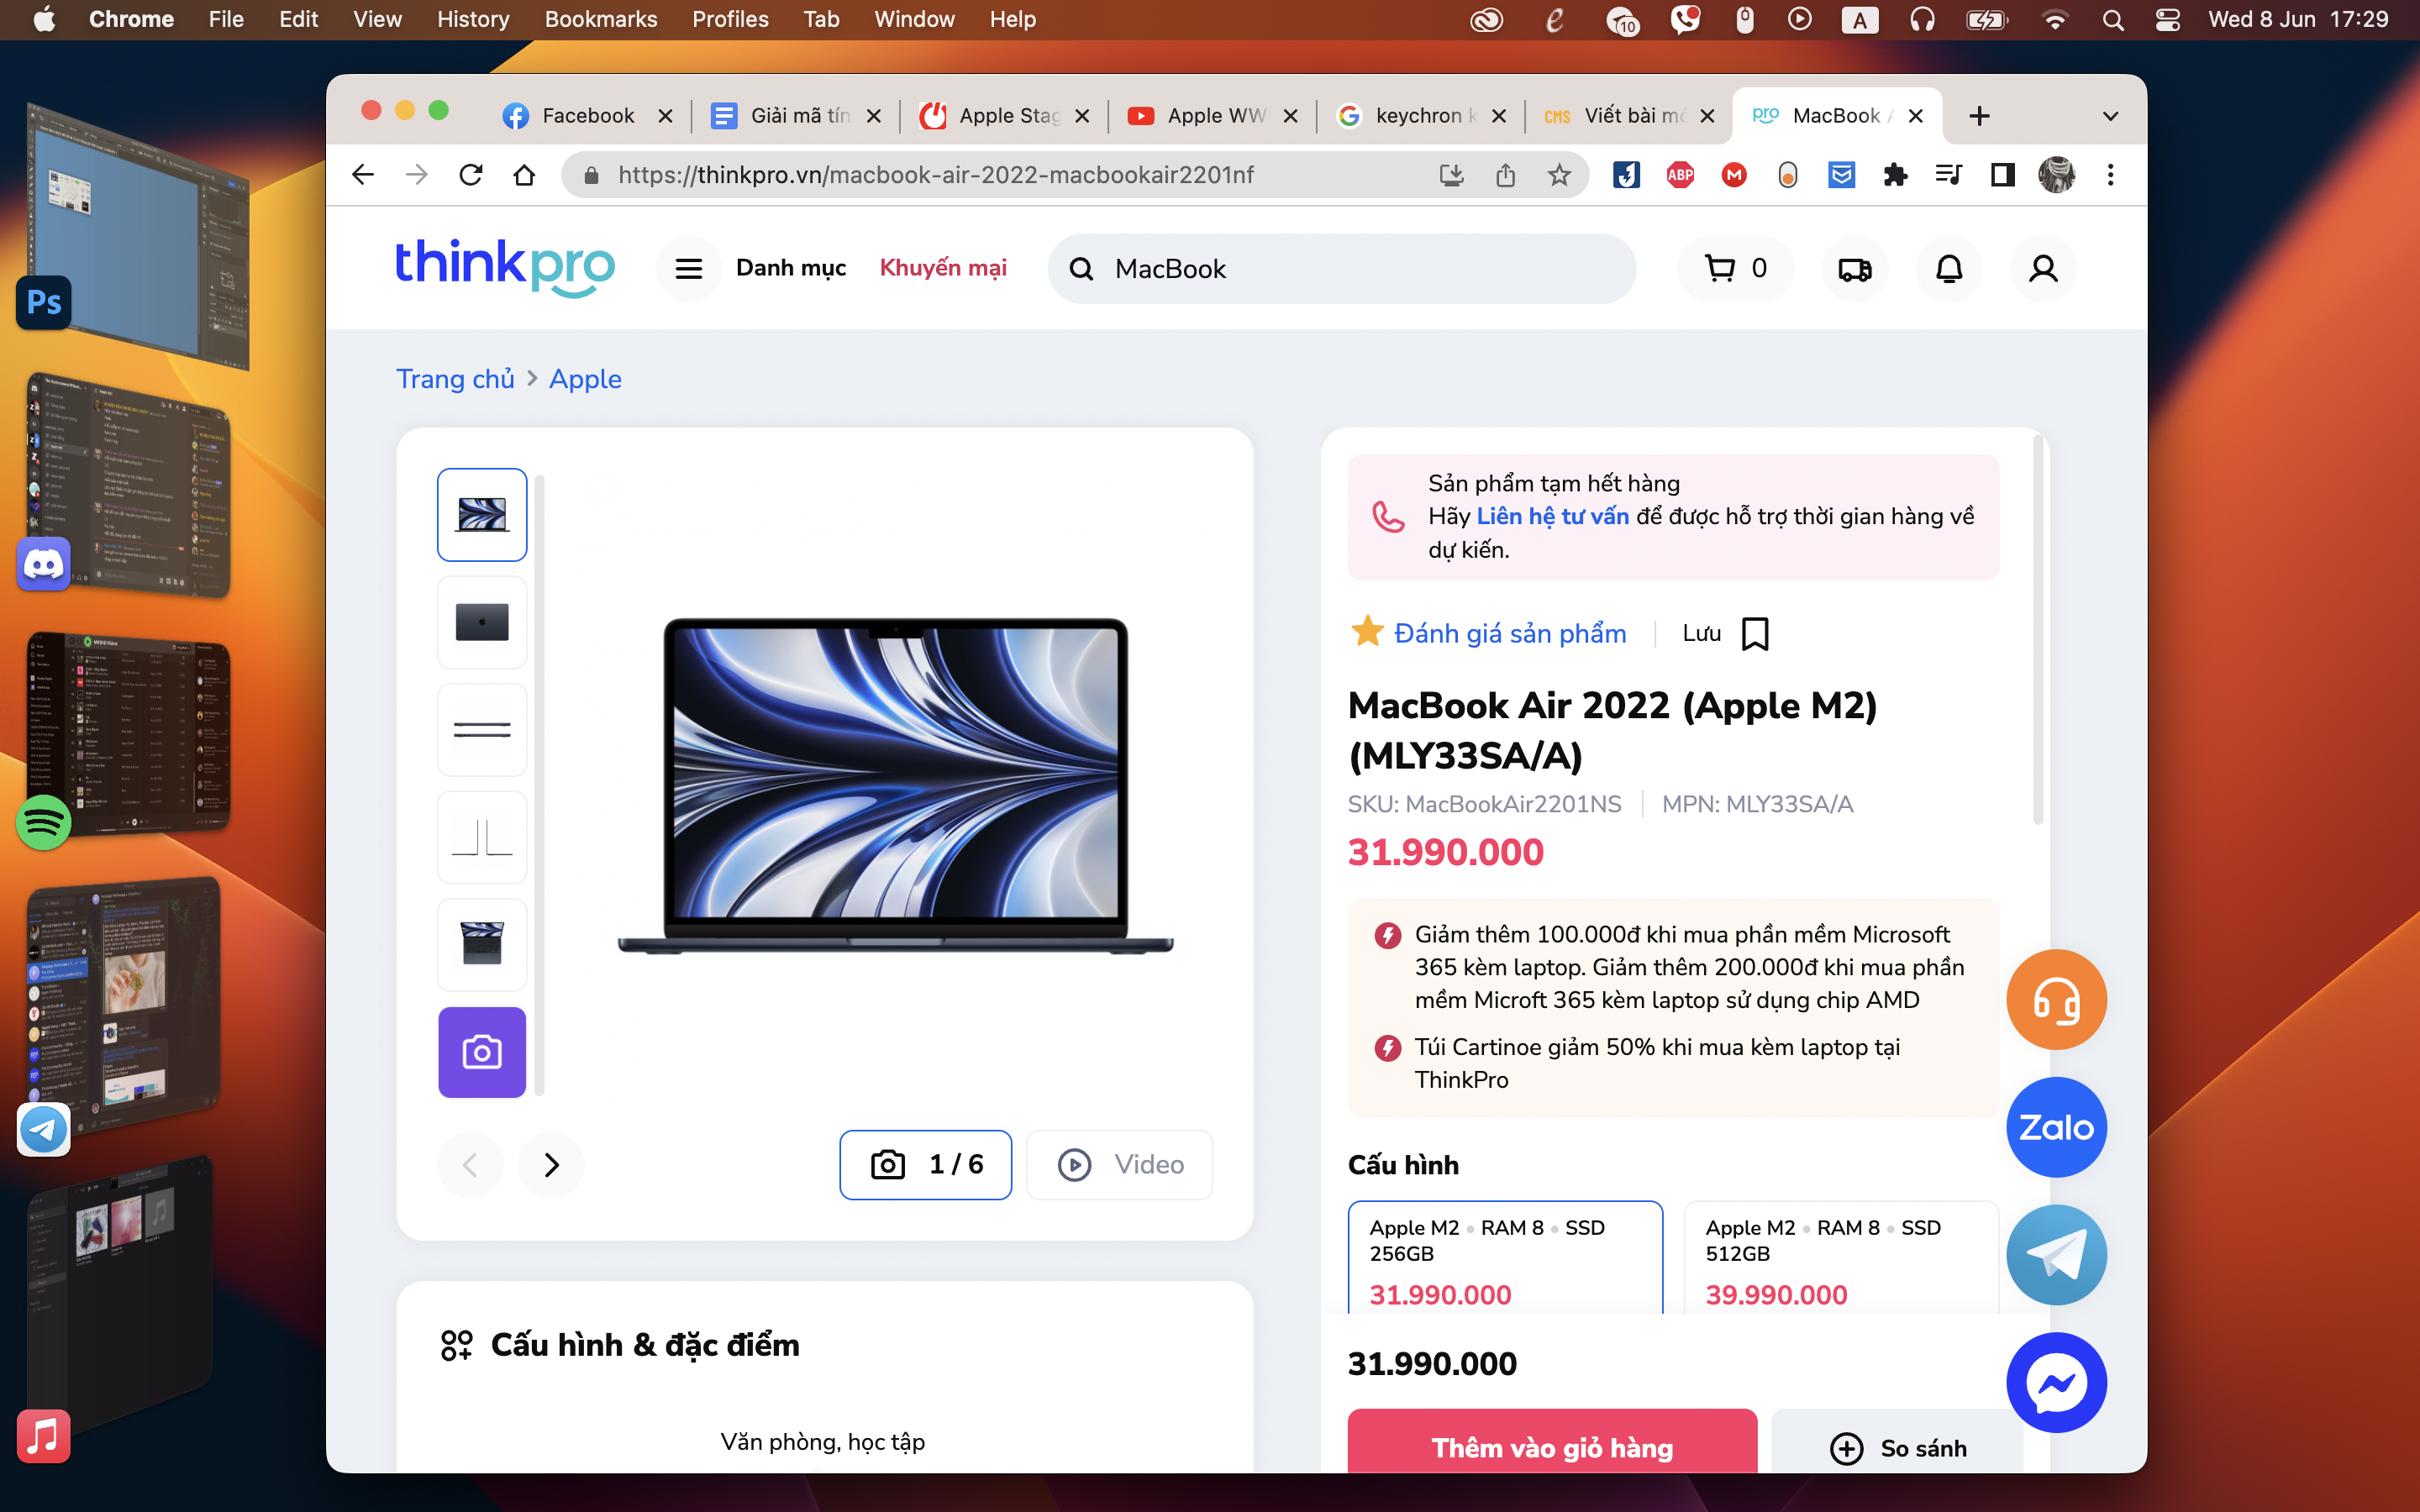Image resolution: width=2420 pixels, height=1512 pixels.
Task: Open the Chrome profile avatar
Action: pyautogui.click(x=2056, y=175)
